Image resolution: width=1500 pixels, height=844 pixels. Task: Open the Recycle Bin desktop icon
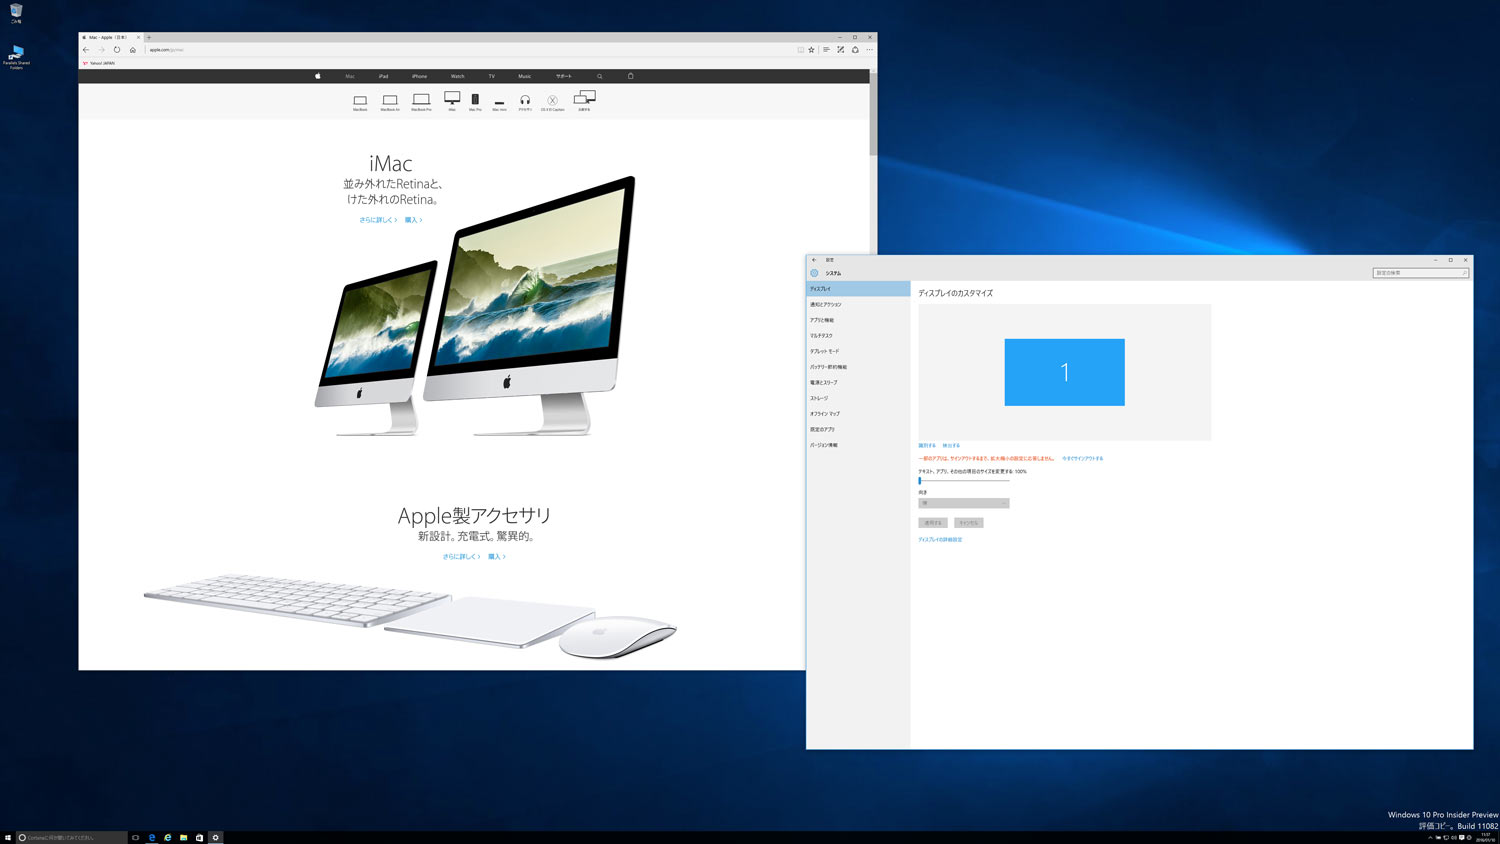16,14
